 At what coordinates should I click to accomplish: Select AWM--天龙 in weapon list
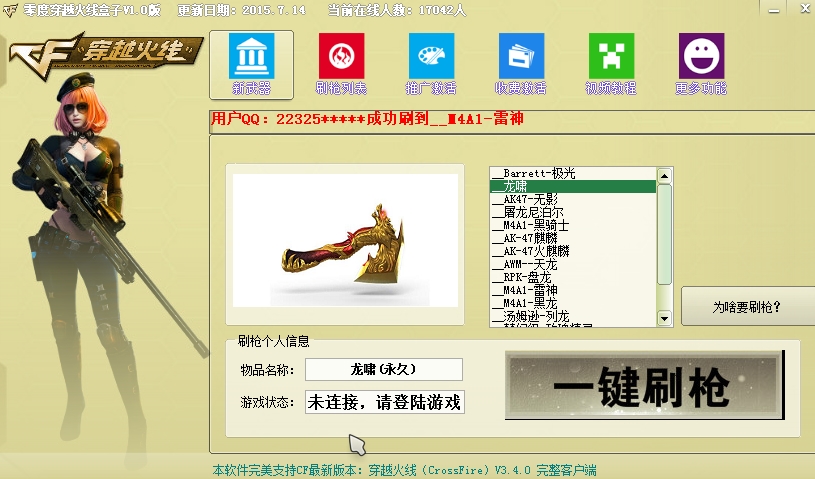click(x=573, y=264)
